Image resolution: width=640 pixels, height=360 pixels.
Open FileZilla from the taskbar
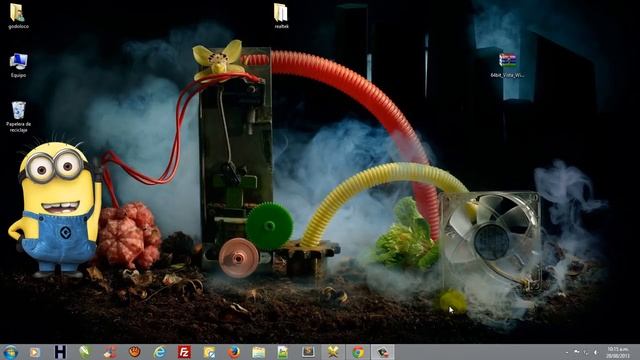184,352
